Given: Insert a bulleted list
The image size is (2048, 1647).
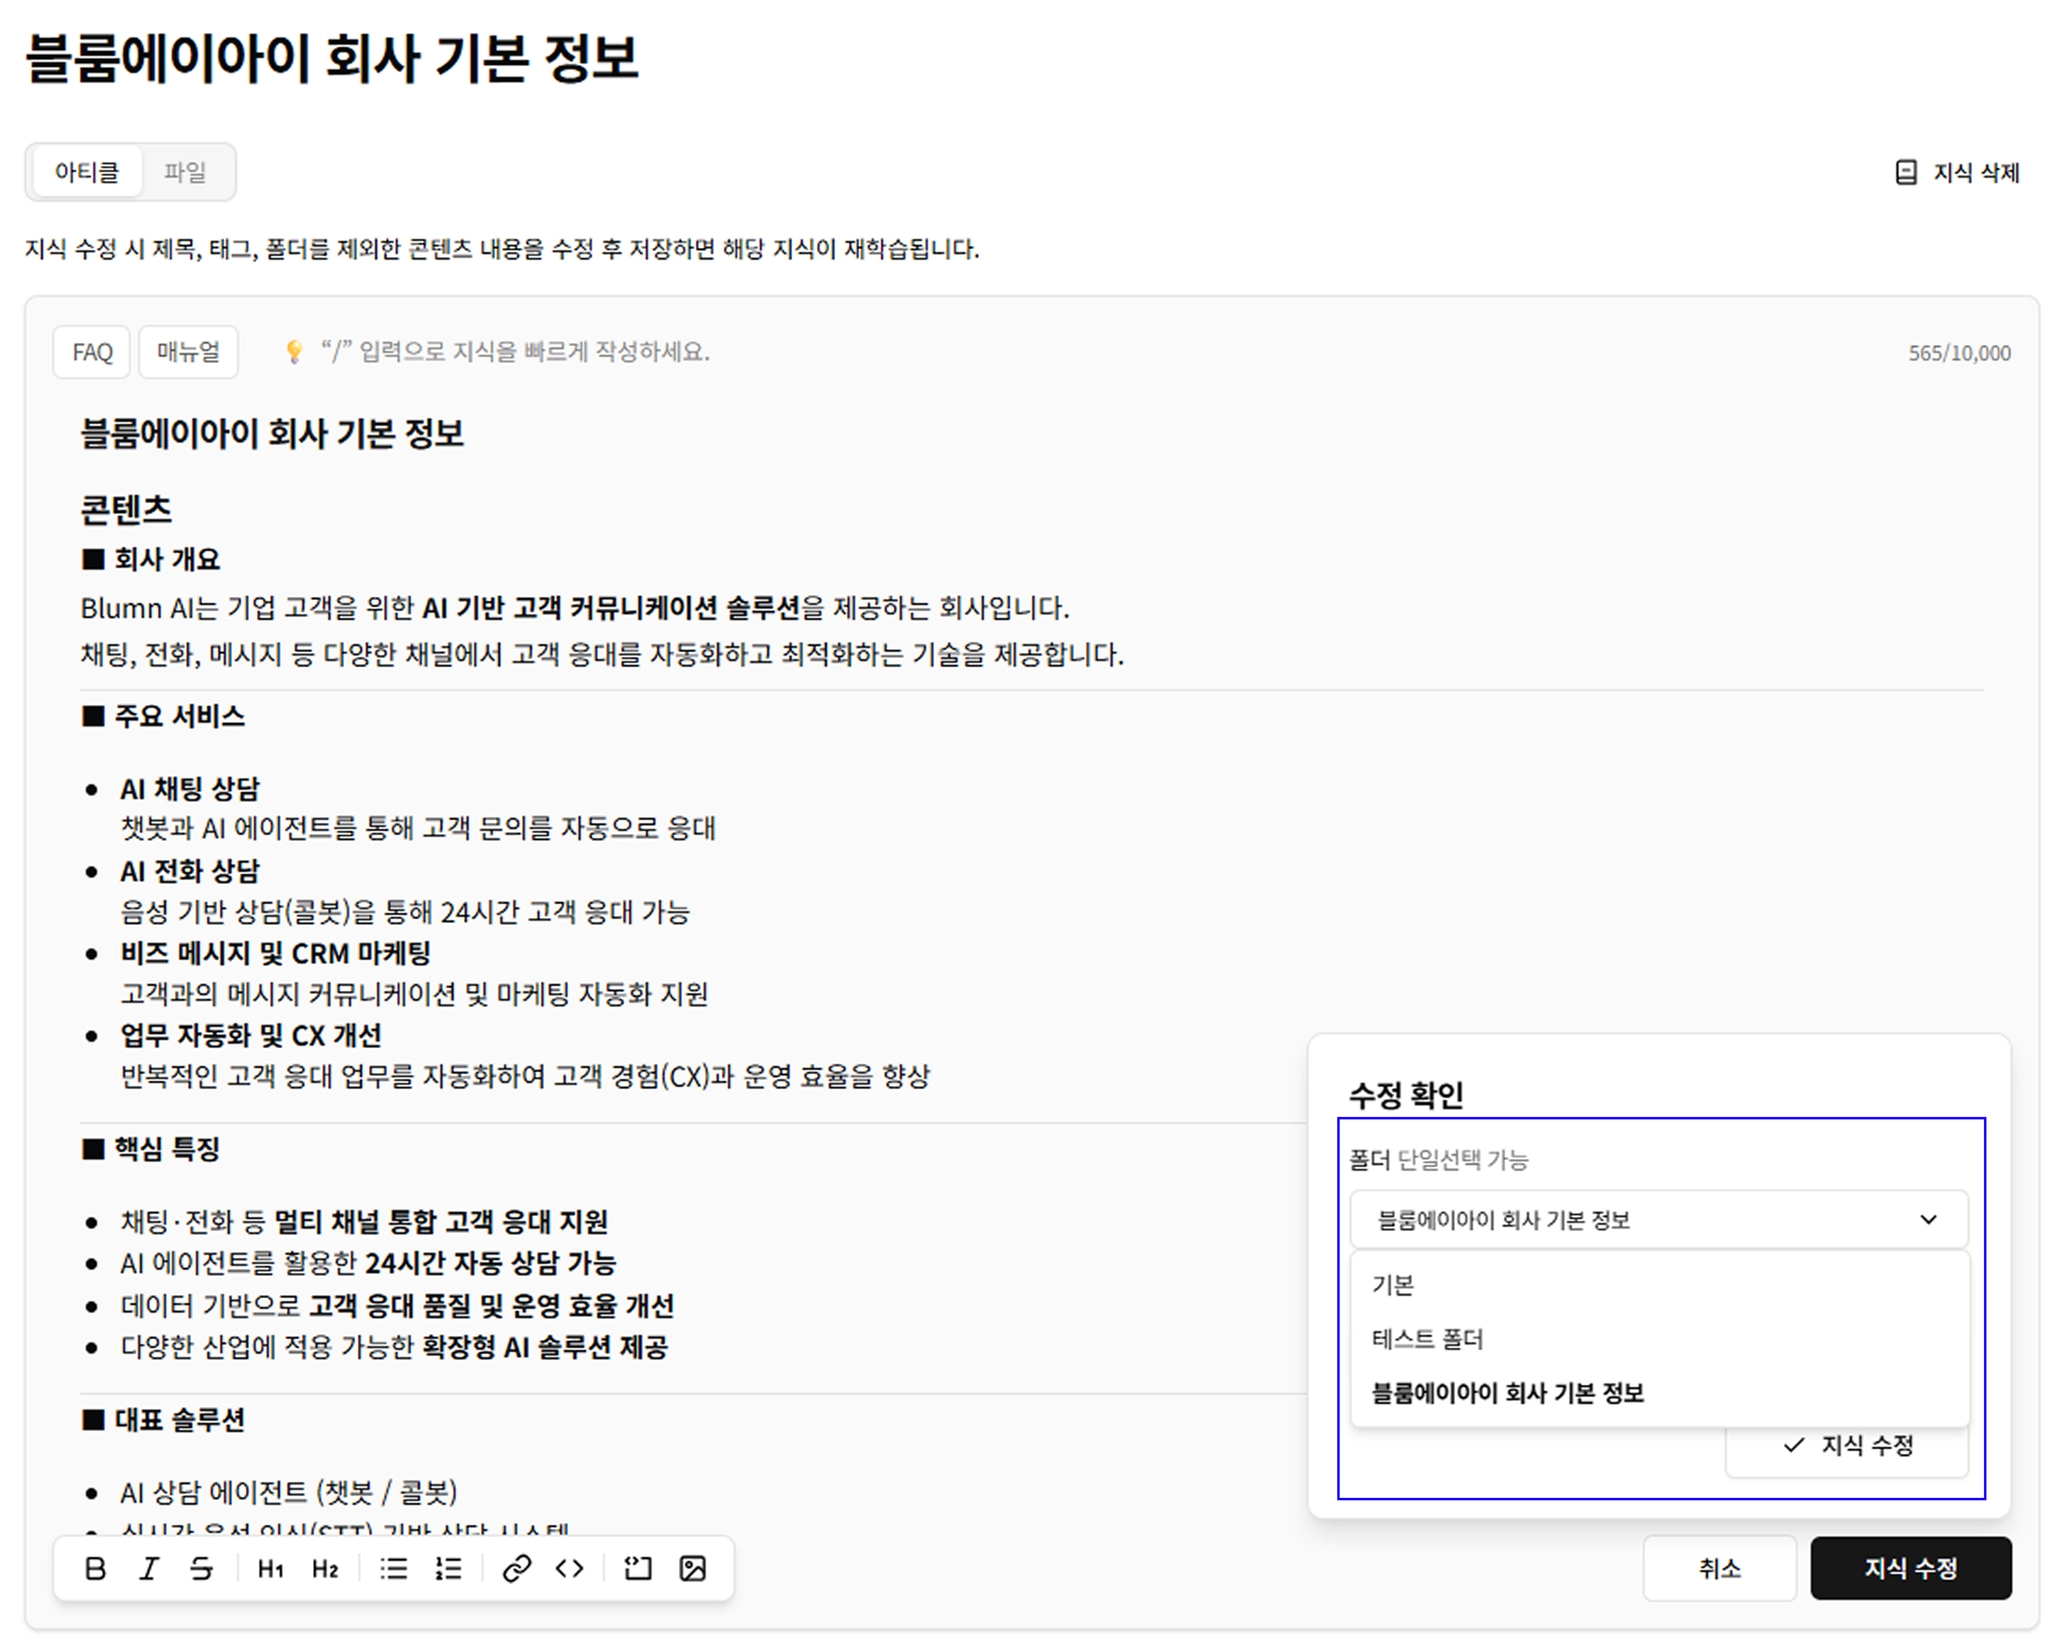Looking at the screenshot, I should click(394, 1568).
